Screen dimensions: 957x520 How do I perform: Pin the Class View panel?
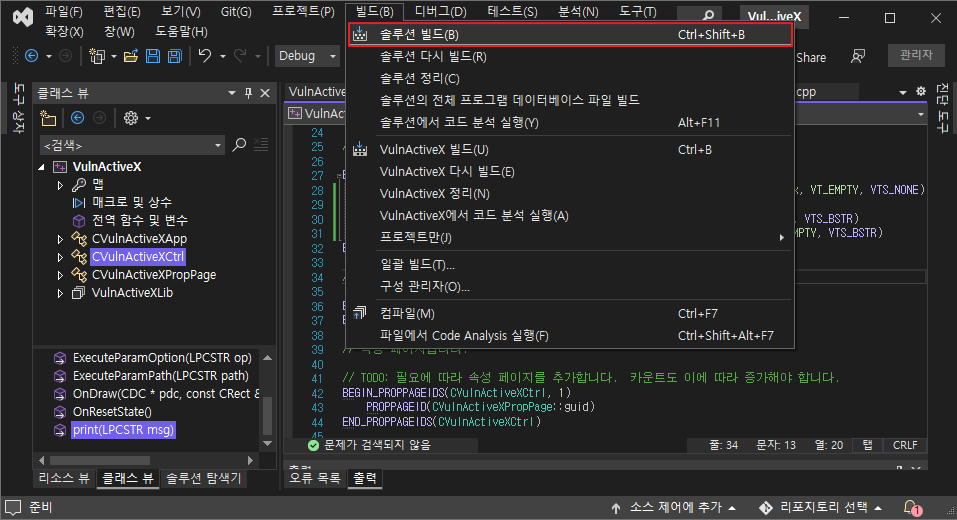[248, 93]
